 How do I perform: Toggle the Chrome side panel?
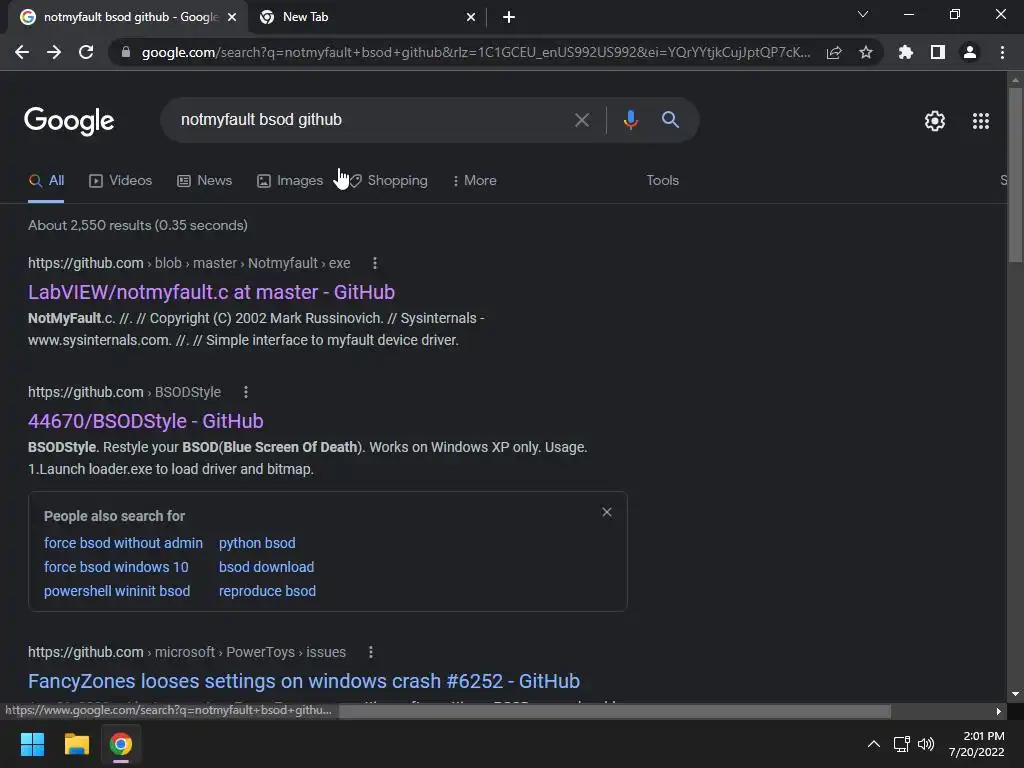[938, 52]
